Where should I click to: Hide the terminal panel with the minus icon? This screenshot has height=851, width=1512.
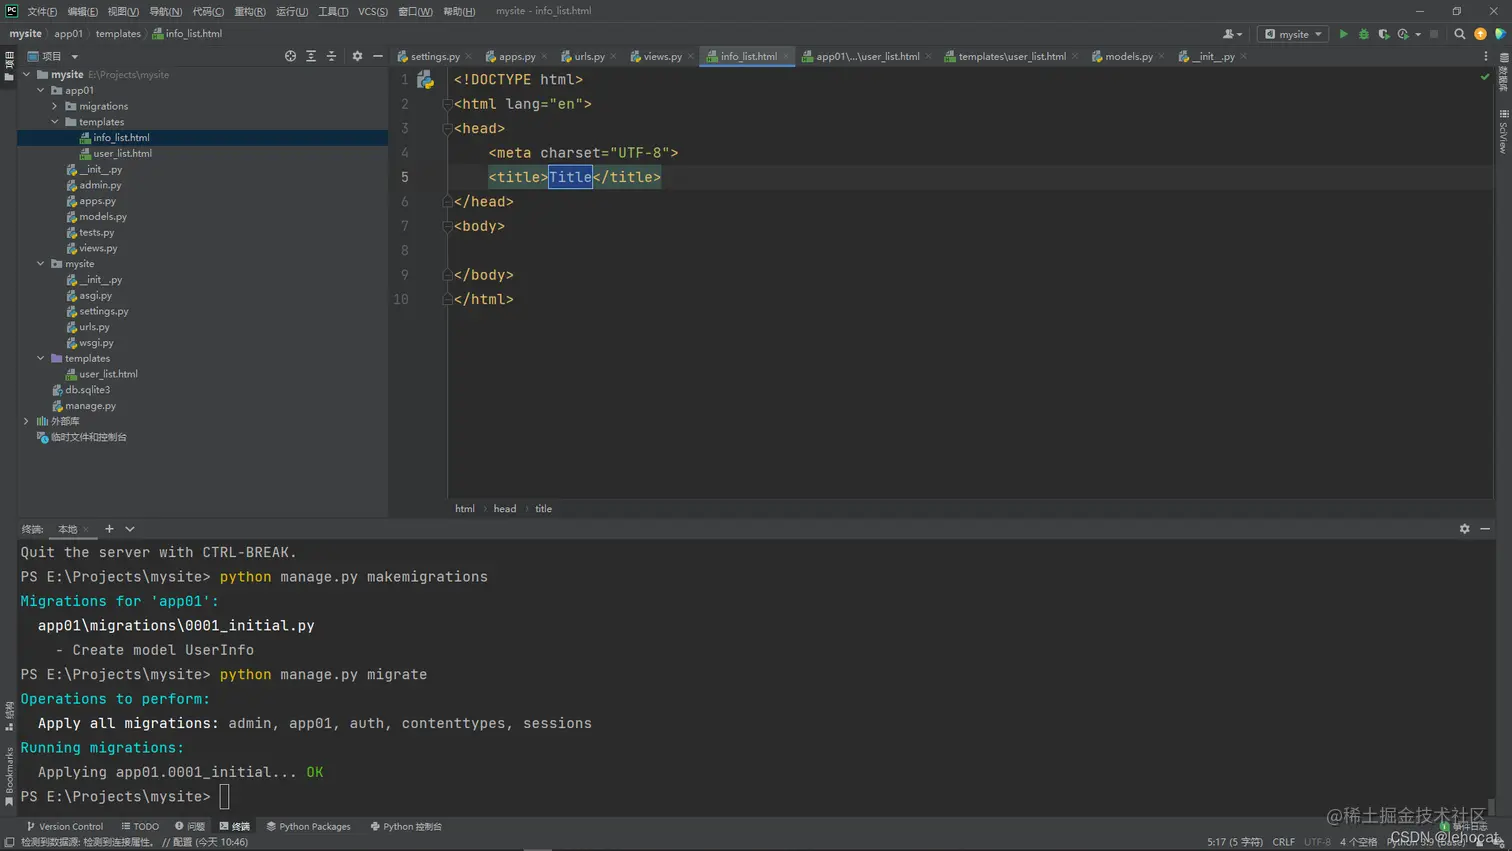pyautogui.click(x=1485, y=529)
